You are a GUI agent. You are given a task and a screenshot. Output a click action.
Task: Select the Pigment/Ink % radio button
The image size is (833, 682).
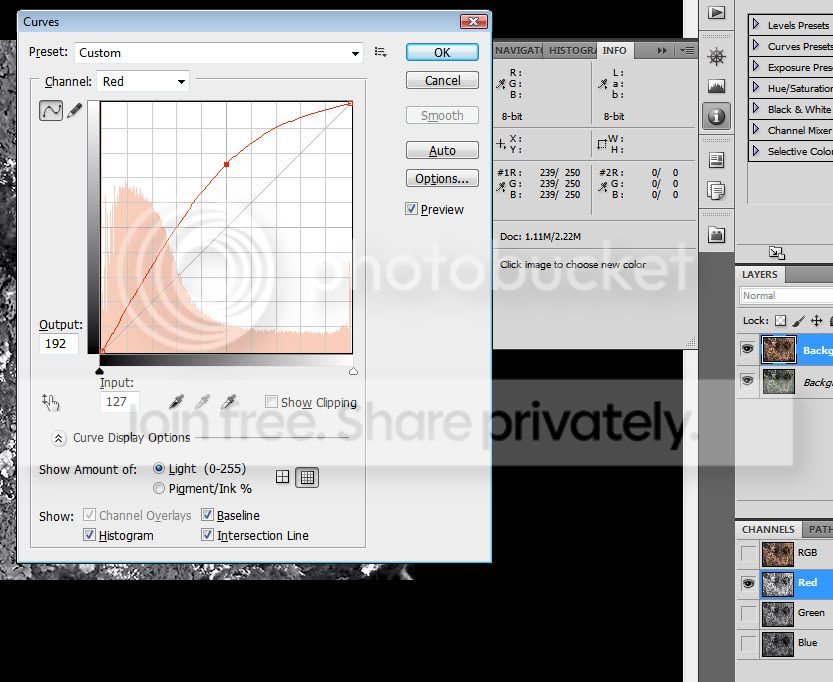[x=159, y=489]
